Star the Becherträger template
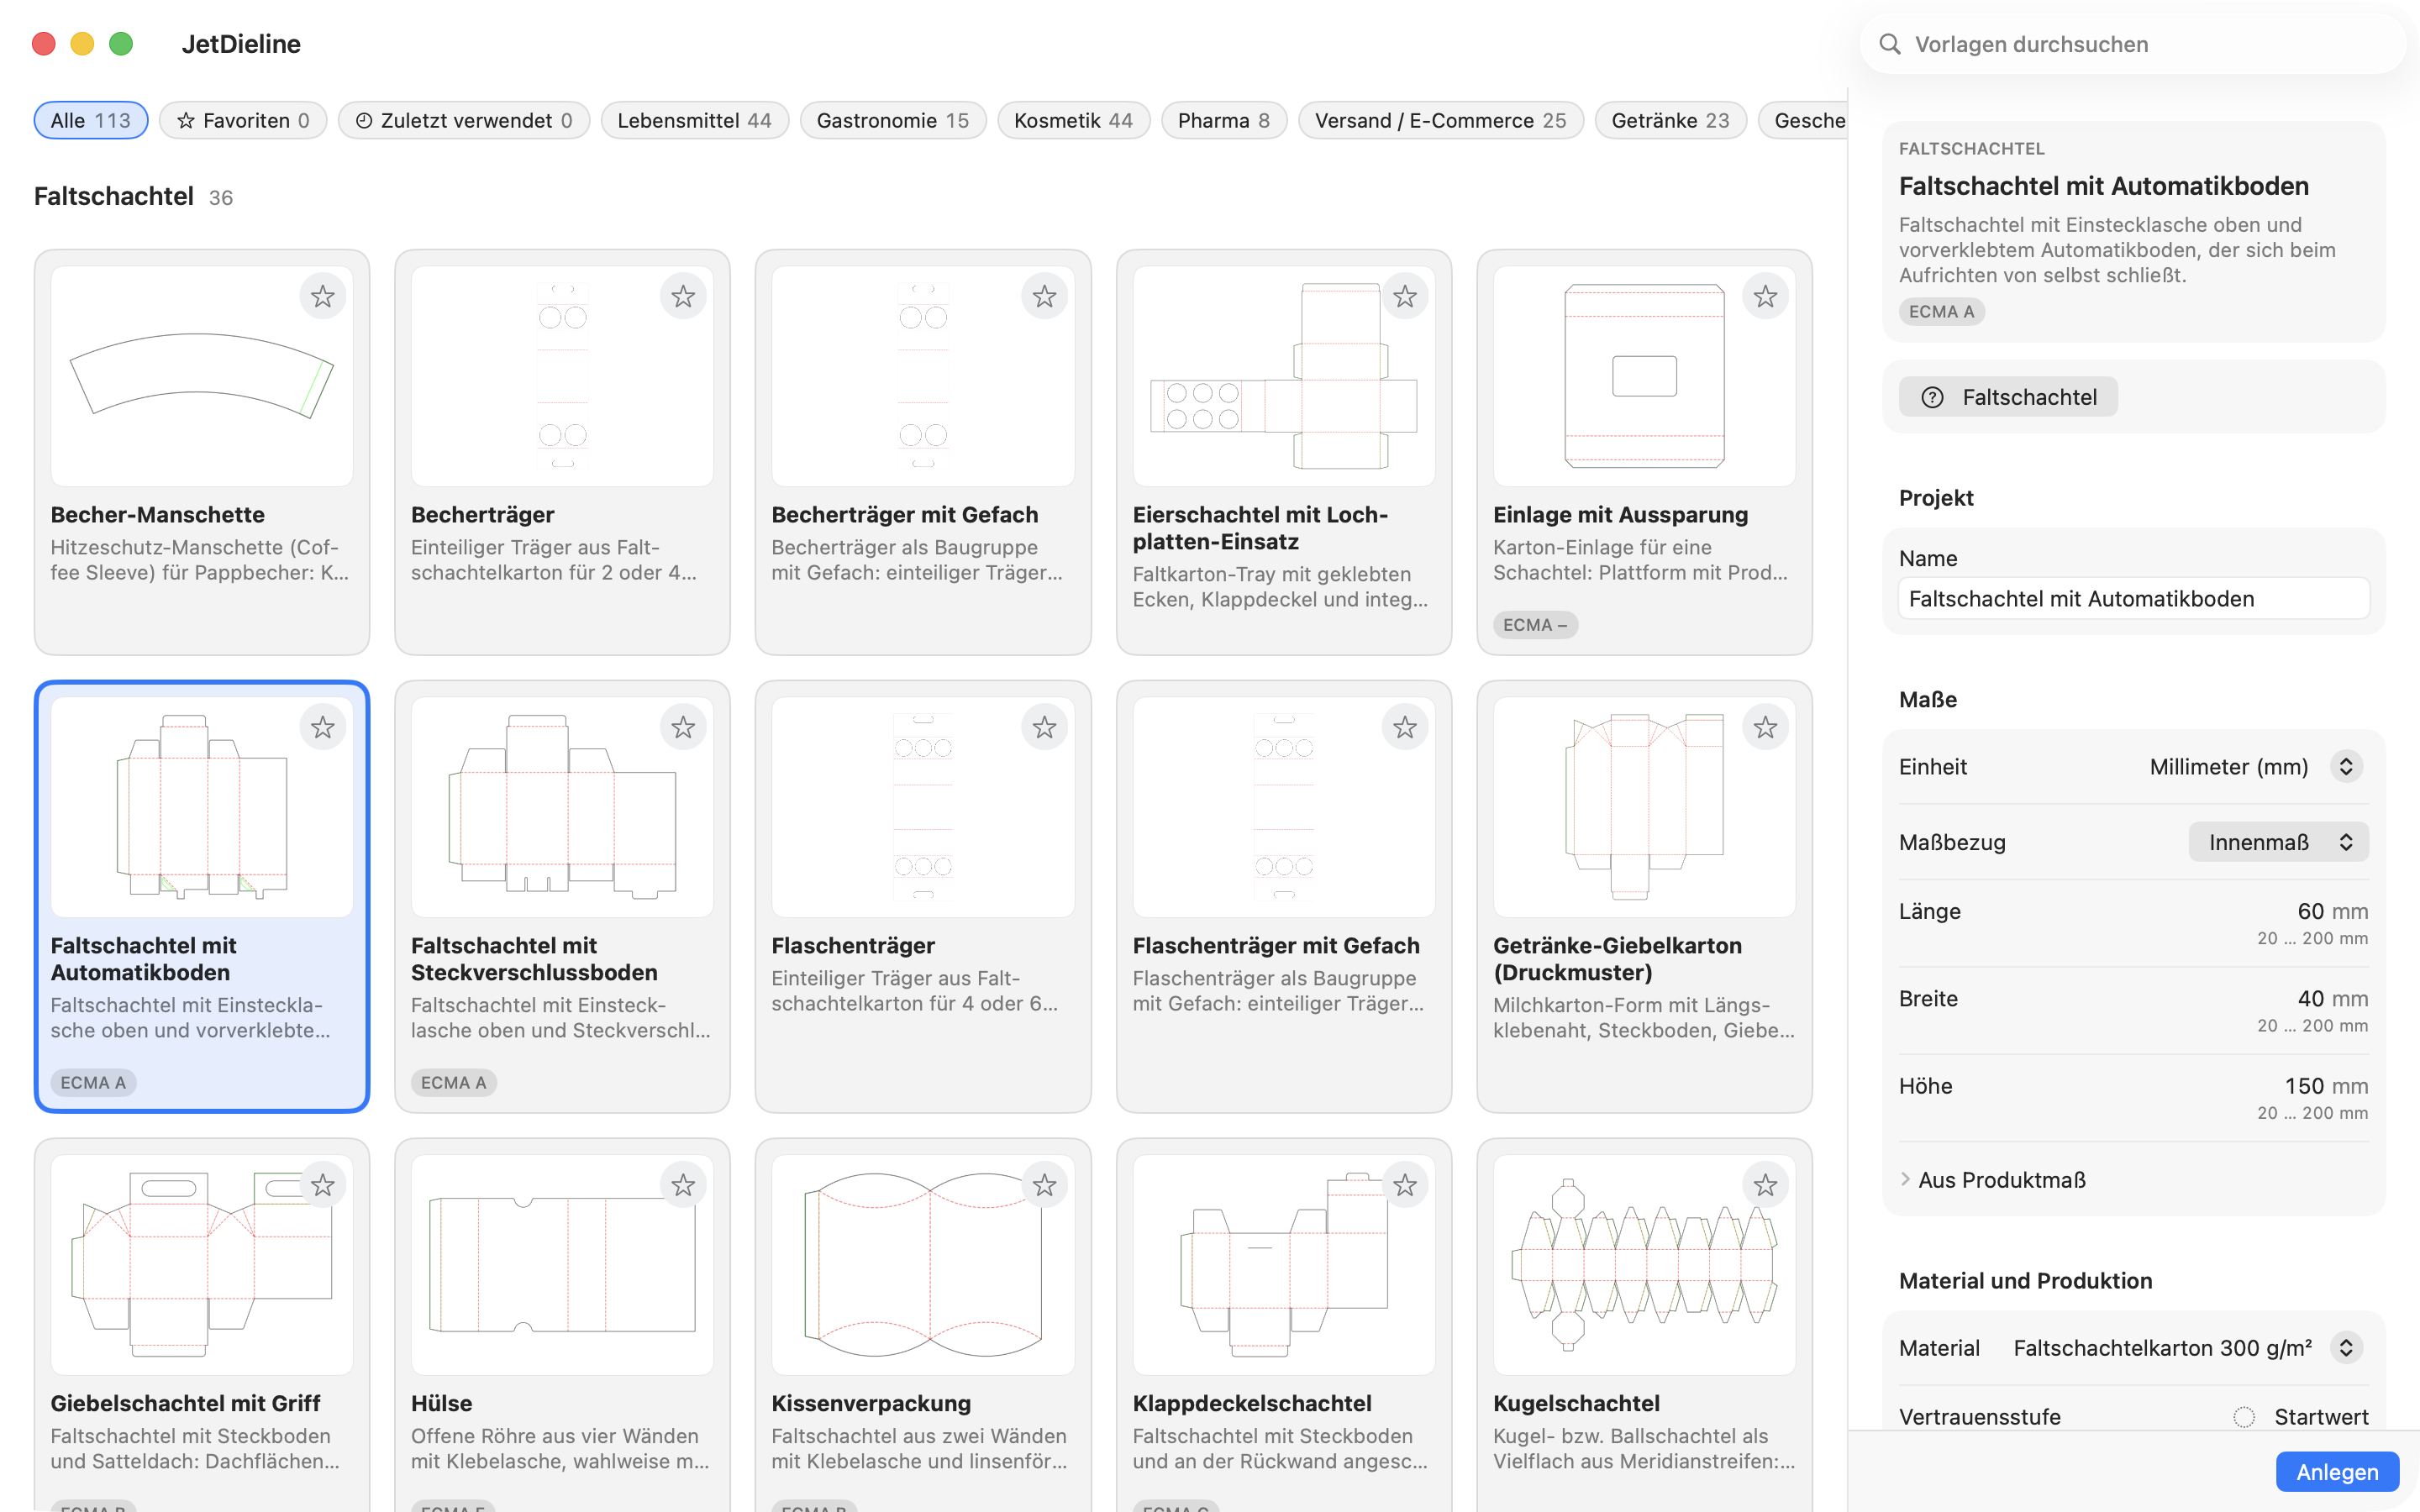The image size is (2420, 1512). pos(683,296)
